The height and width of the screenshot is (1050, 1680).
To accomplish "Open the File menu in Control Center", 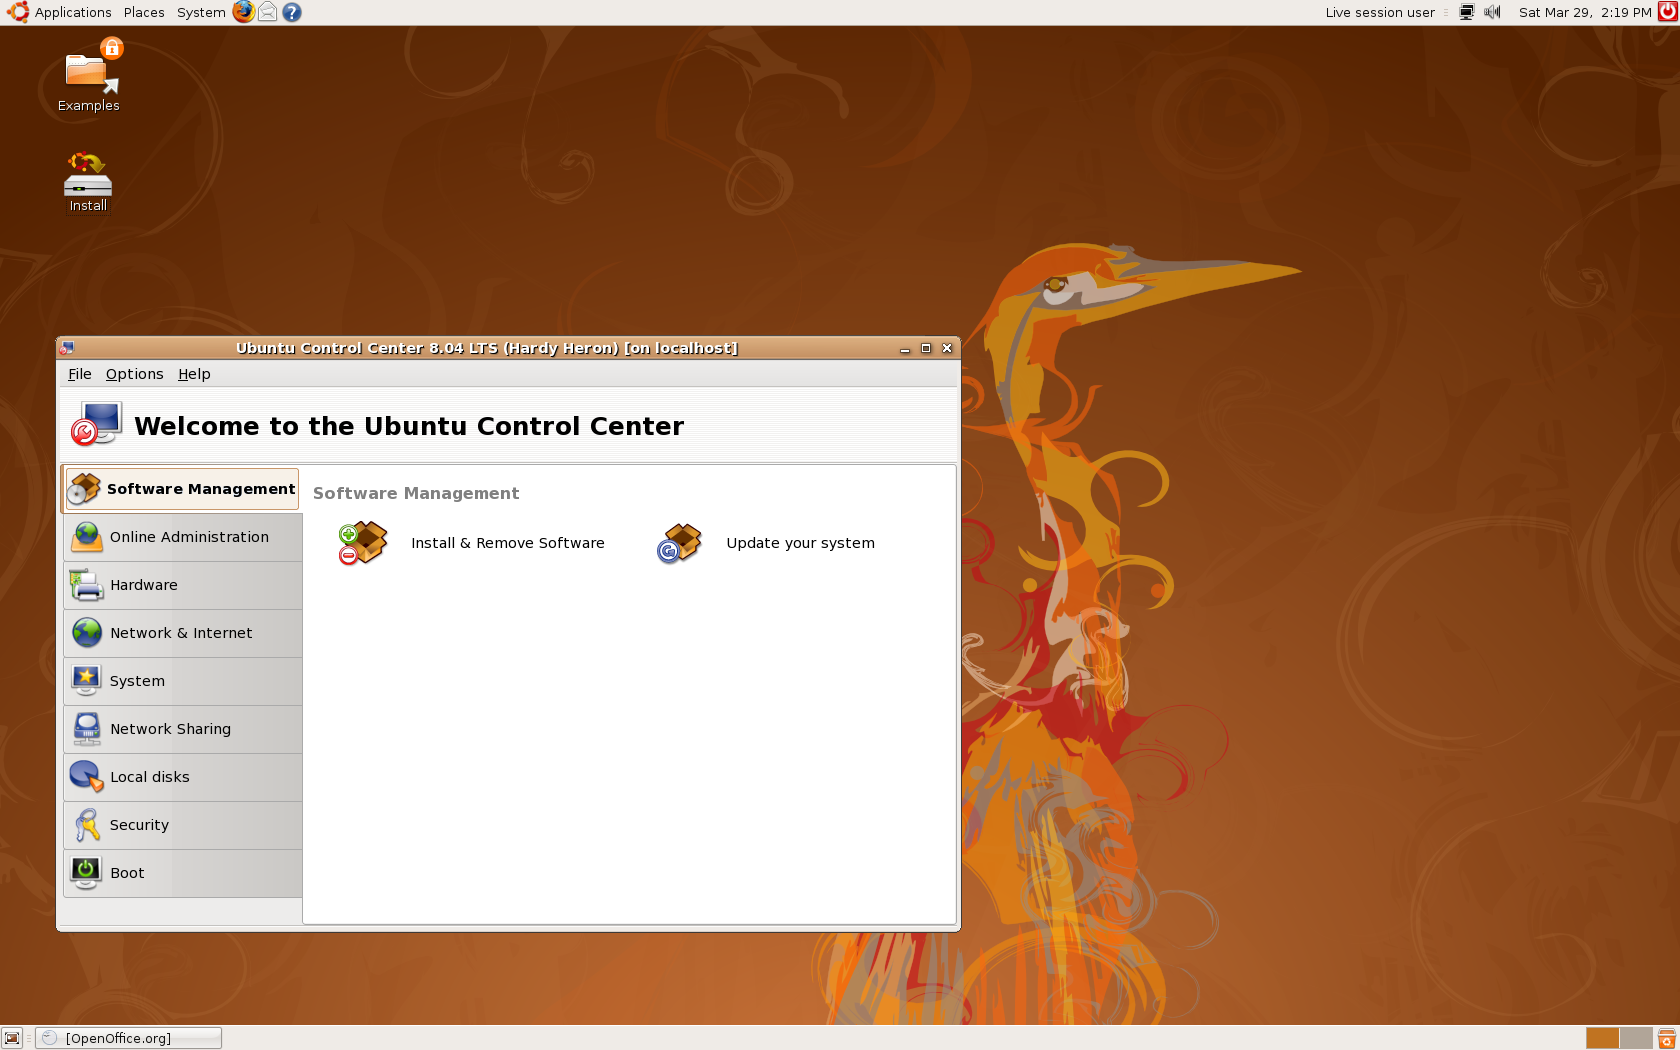I will 80,374.
